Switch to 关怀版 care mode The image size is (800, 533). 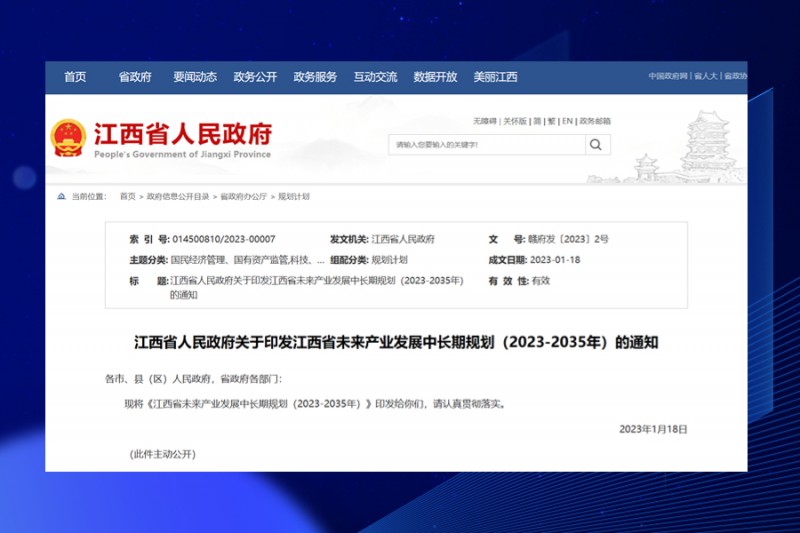tap(514, 121)
